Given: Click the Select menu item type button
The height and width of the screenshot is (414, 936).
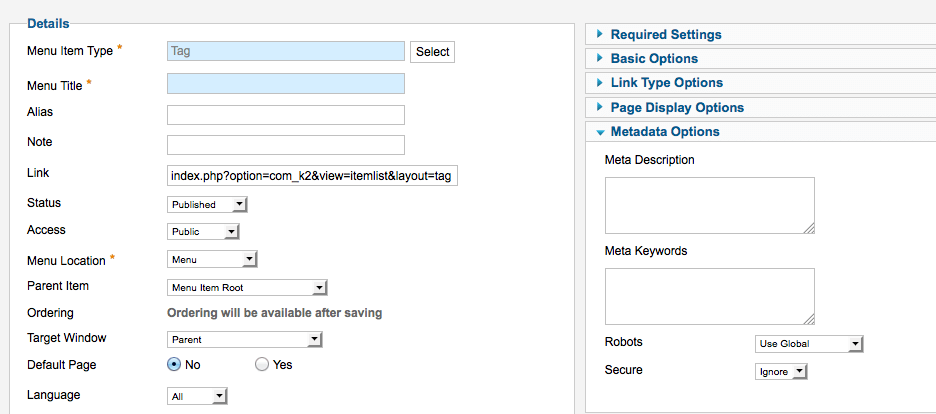Looking at the screenshot, I should click(x=433, y=52).
